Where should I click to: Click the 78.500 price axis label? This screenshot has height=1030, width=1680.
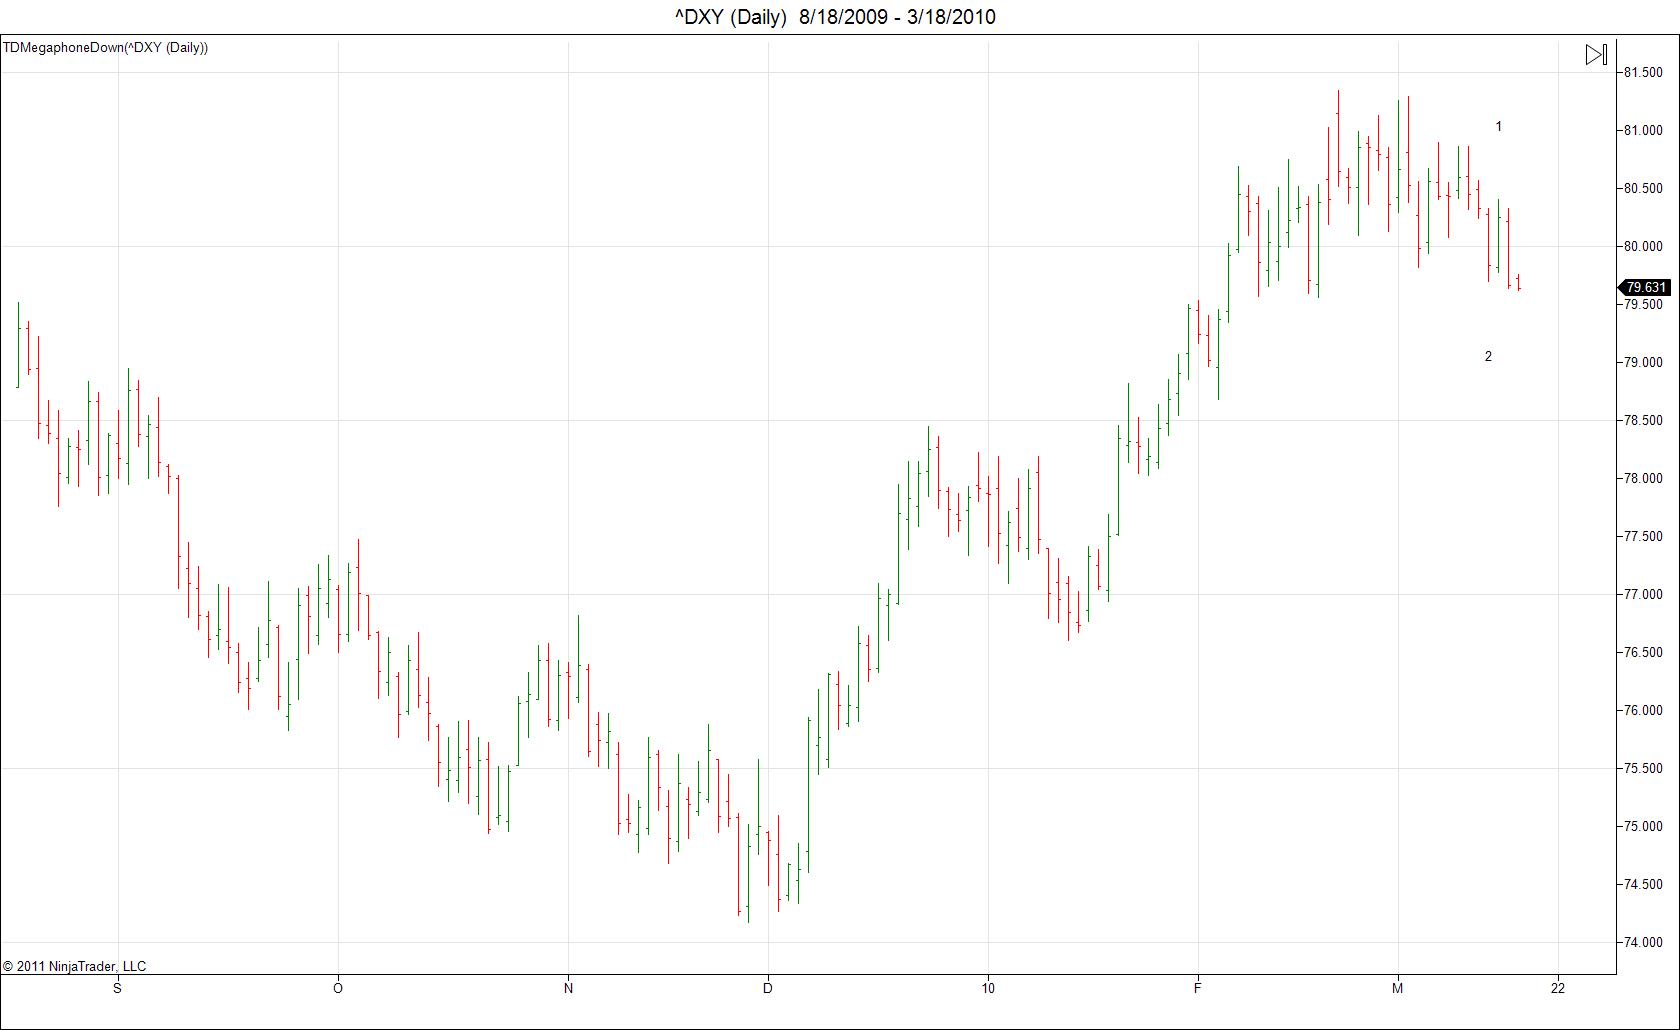pos(1643,420)
